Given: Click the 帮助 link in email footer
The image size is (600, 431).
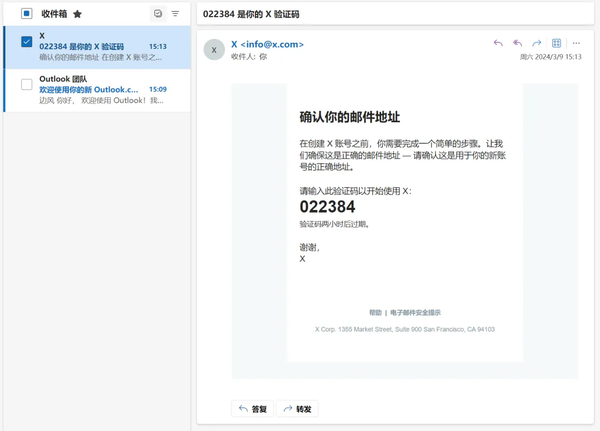Looking at the screenshot, I should pos(375,313).
